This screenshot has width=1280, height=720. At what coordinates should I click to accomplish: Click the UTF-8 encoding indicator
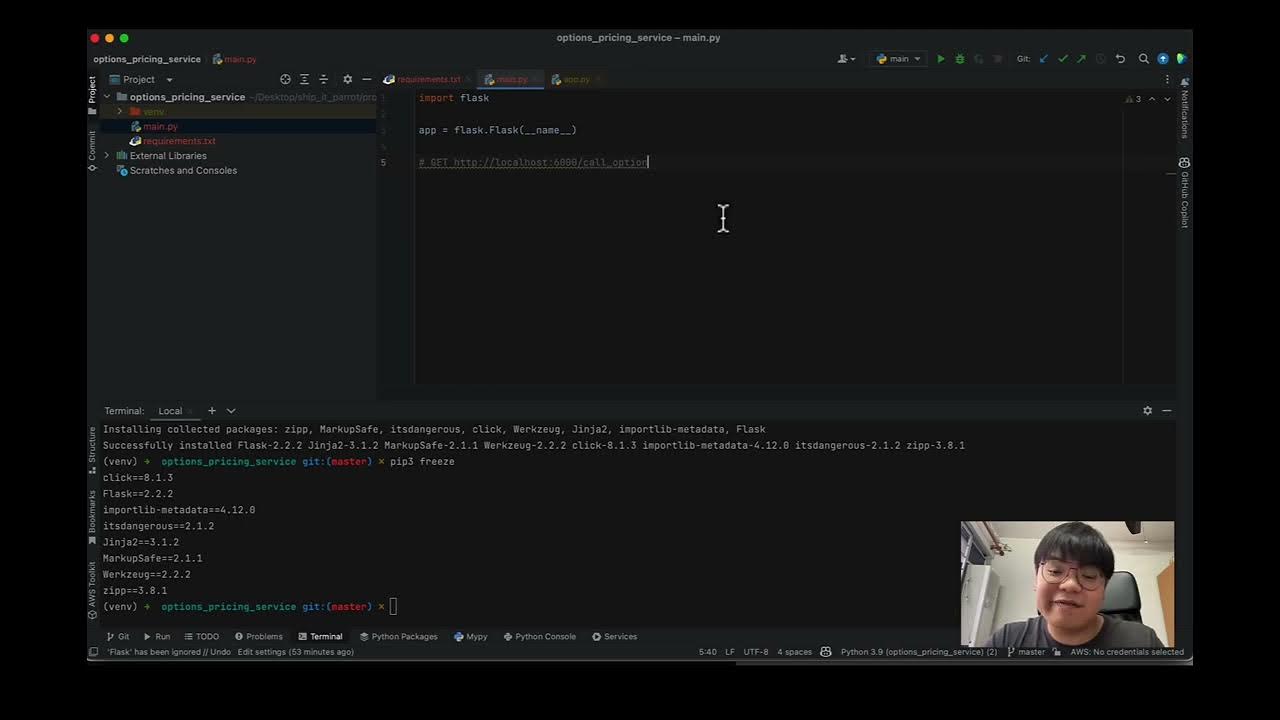pyautogui.click(x=756, y=652)
